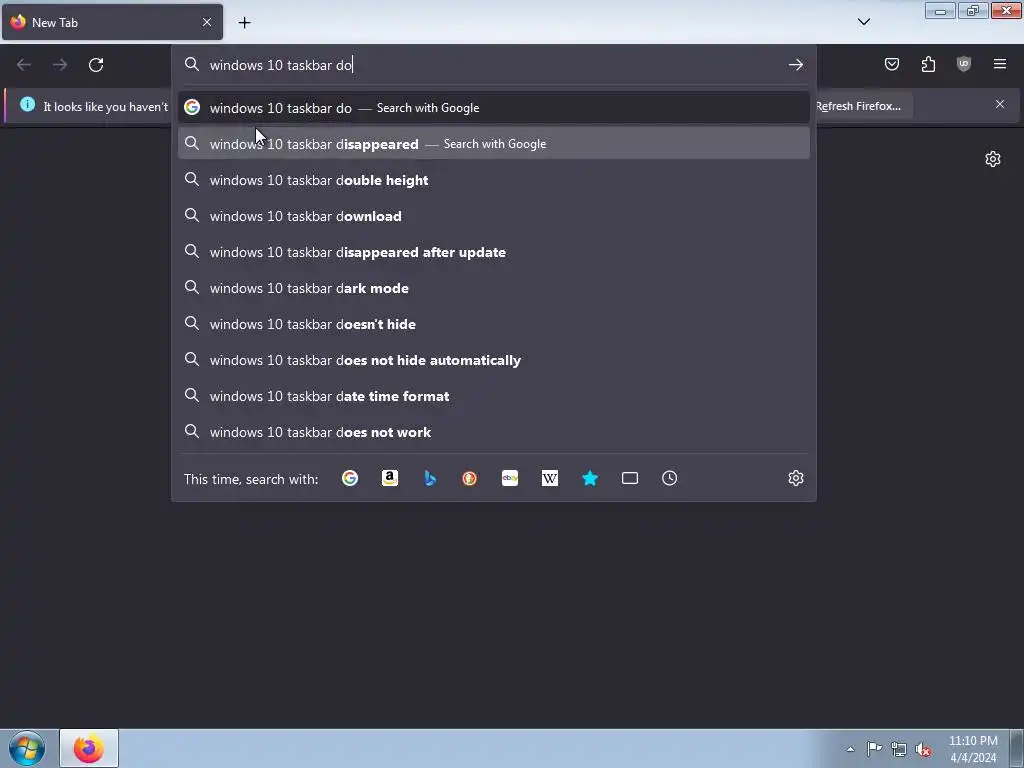Viewport: 1024px width, 768px height.
Task: Search bookmarks with the star icon
Action: click(x=590, y=479)
